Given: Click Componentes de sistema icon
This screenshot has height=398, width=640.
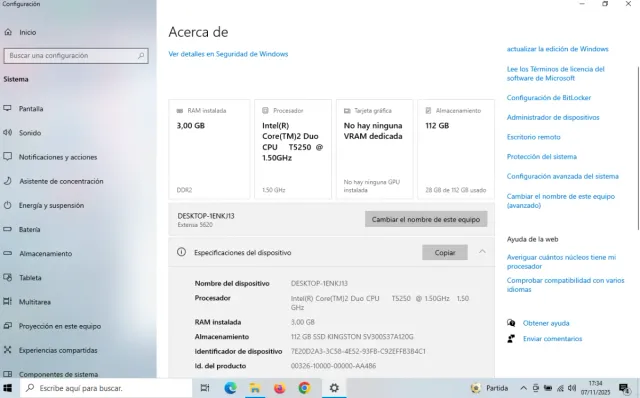Looking at the screenshot, I should [7, 374].
